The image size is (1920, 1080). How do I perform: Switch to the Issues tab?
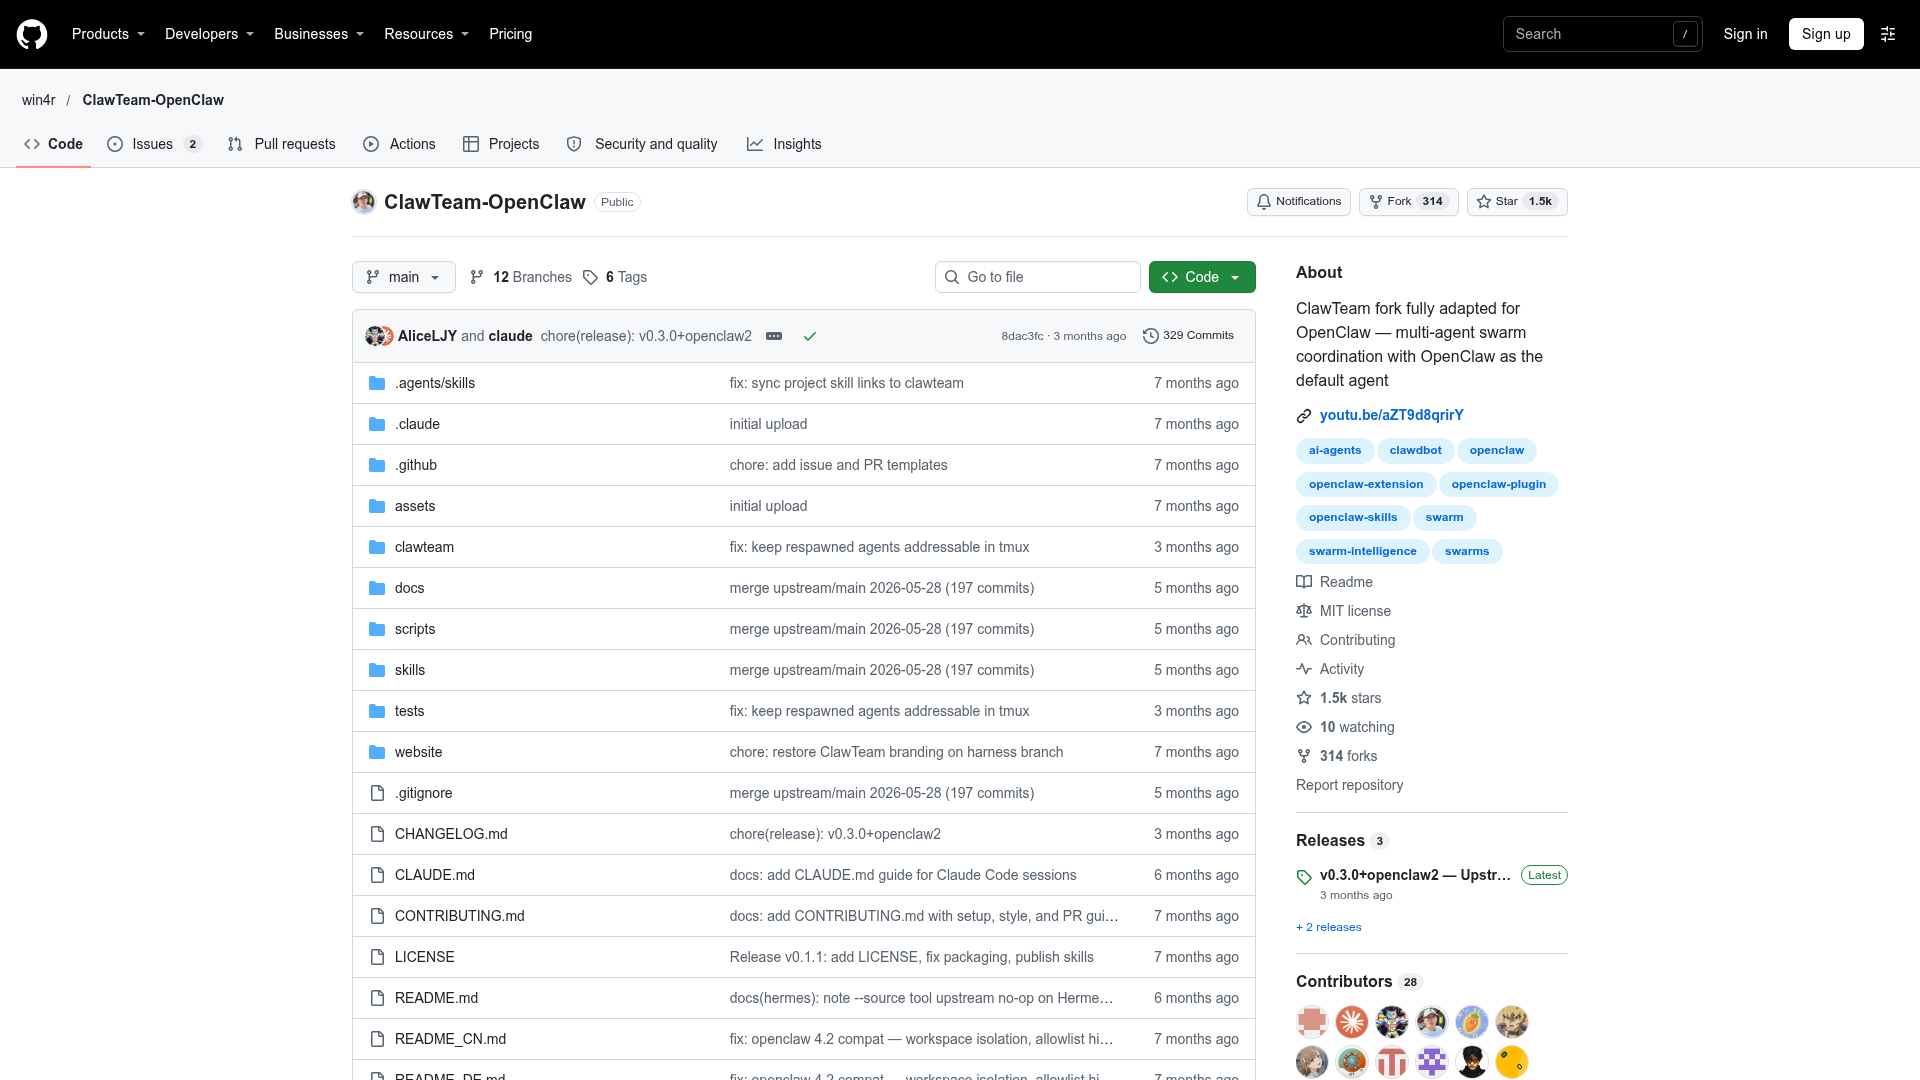click(154, 144)
